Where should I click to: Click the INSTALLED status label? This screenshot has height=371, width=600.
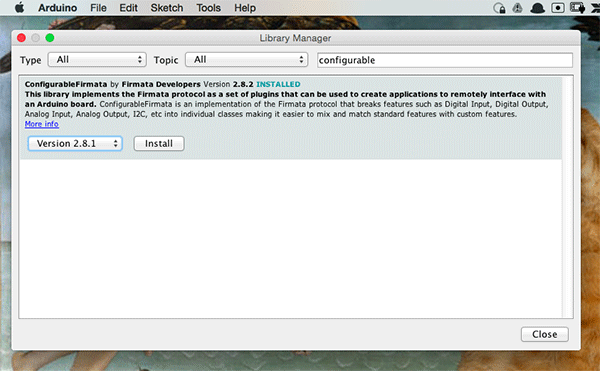(x=278, y=84)
